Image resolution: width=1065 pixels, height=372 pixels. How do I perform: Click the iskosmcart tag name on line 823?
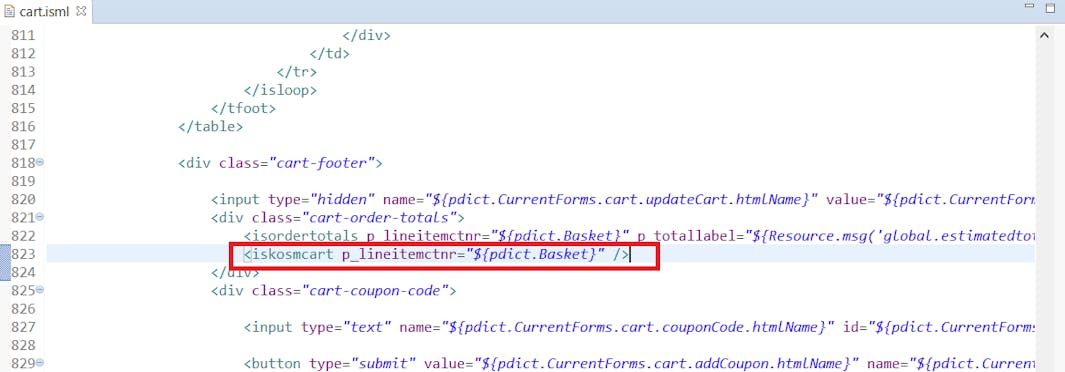click(x=293, y=255)
